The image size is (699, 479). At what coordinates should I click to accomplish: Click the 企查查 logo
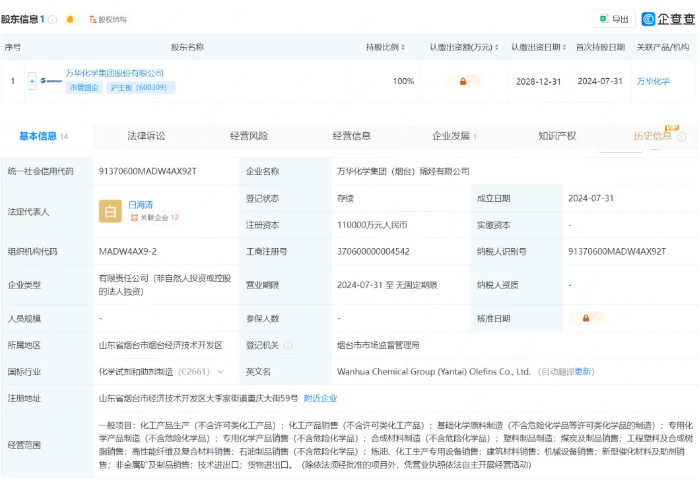point(668,19)
